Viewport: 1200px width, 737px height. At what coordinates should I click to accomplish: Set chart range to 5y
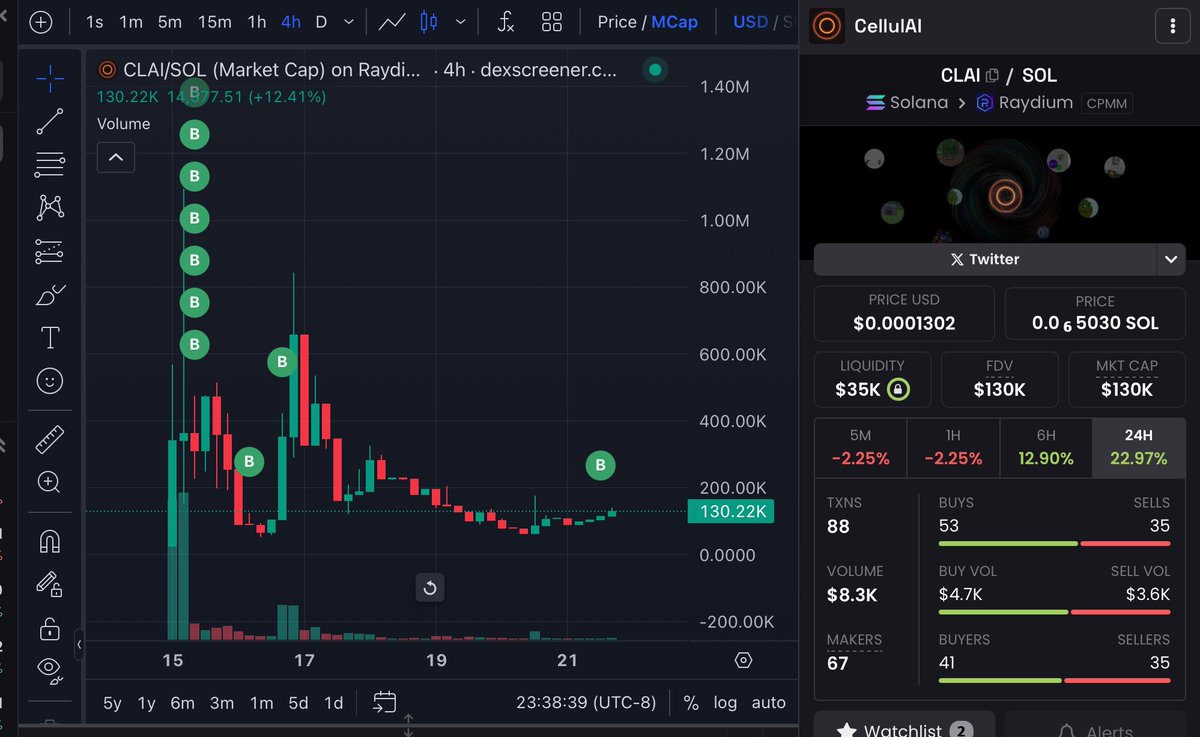coord(112,703)
